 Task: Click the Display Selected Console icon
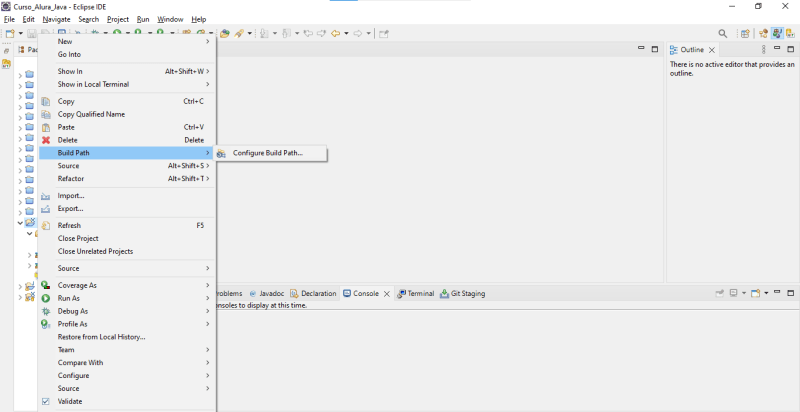coord(734,293)
